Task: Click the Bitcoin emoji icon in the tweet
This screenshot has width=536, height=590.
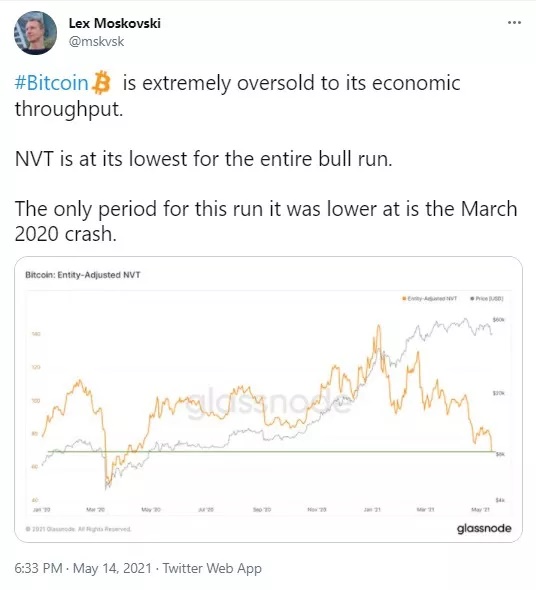Action: [101, 82]
